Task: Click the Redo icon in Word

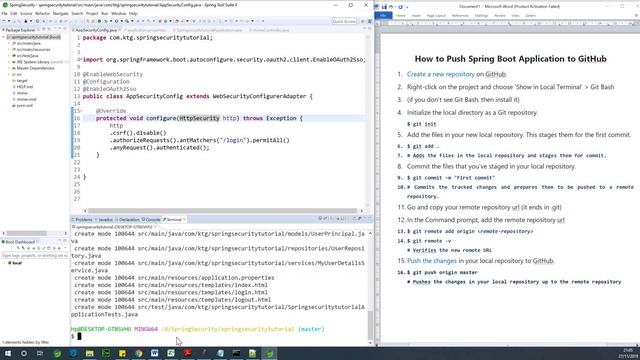Action: pyautogui.click(x=400, y=7)
